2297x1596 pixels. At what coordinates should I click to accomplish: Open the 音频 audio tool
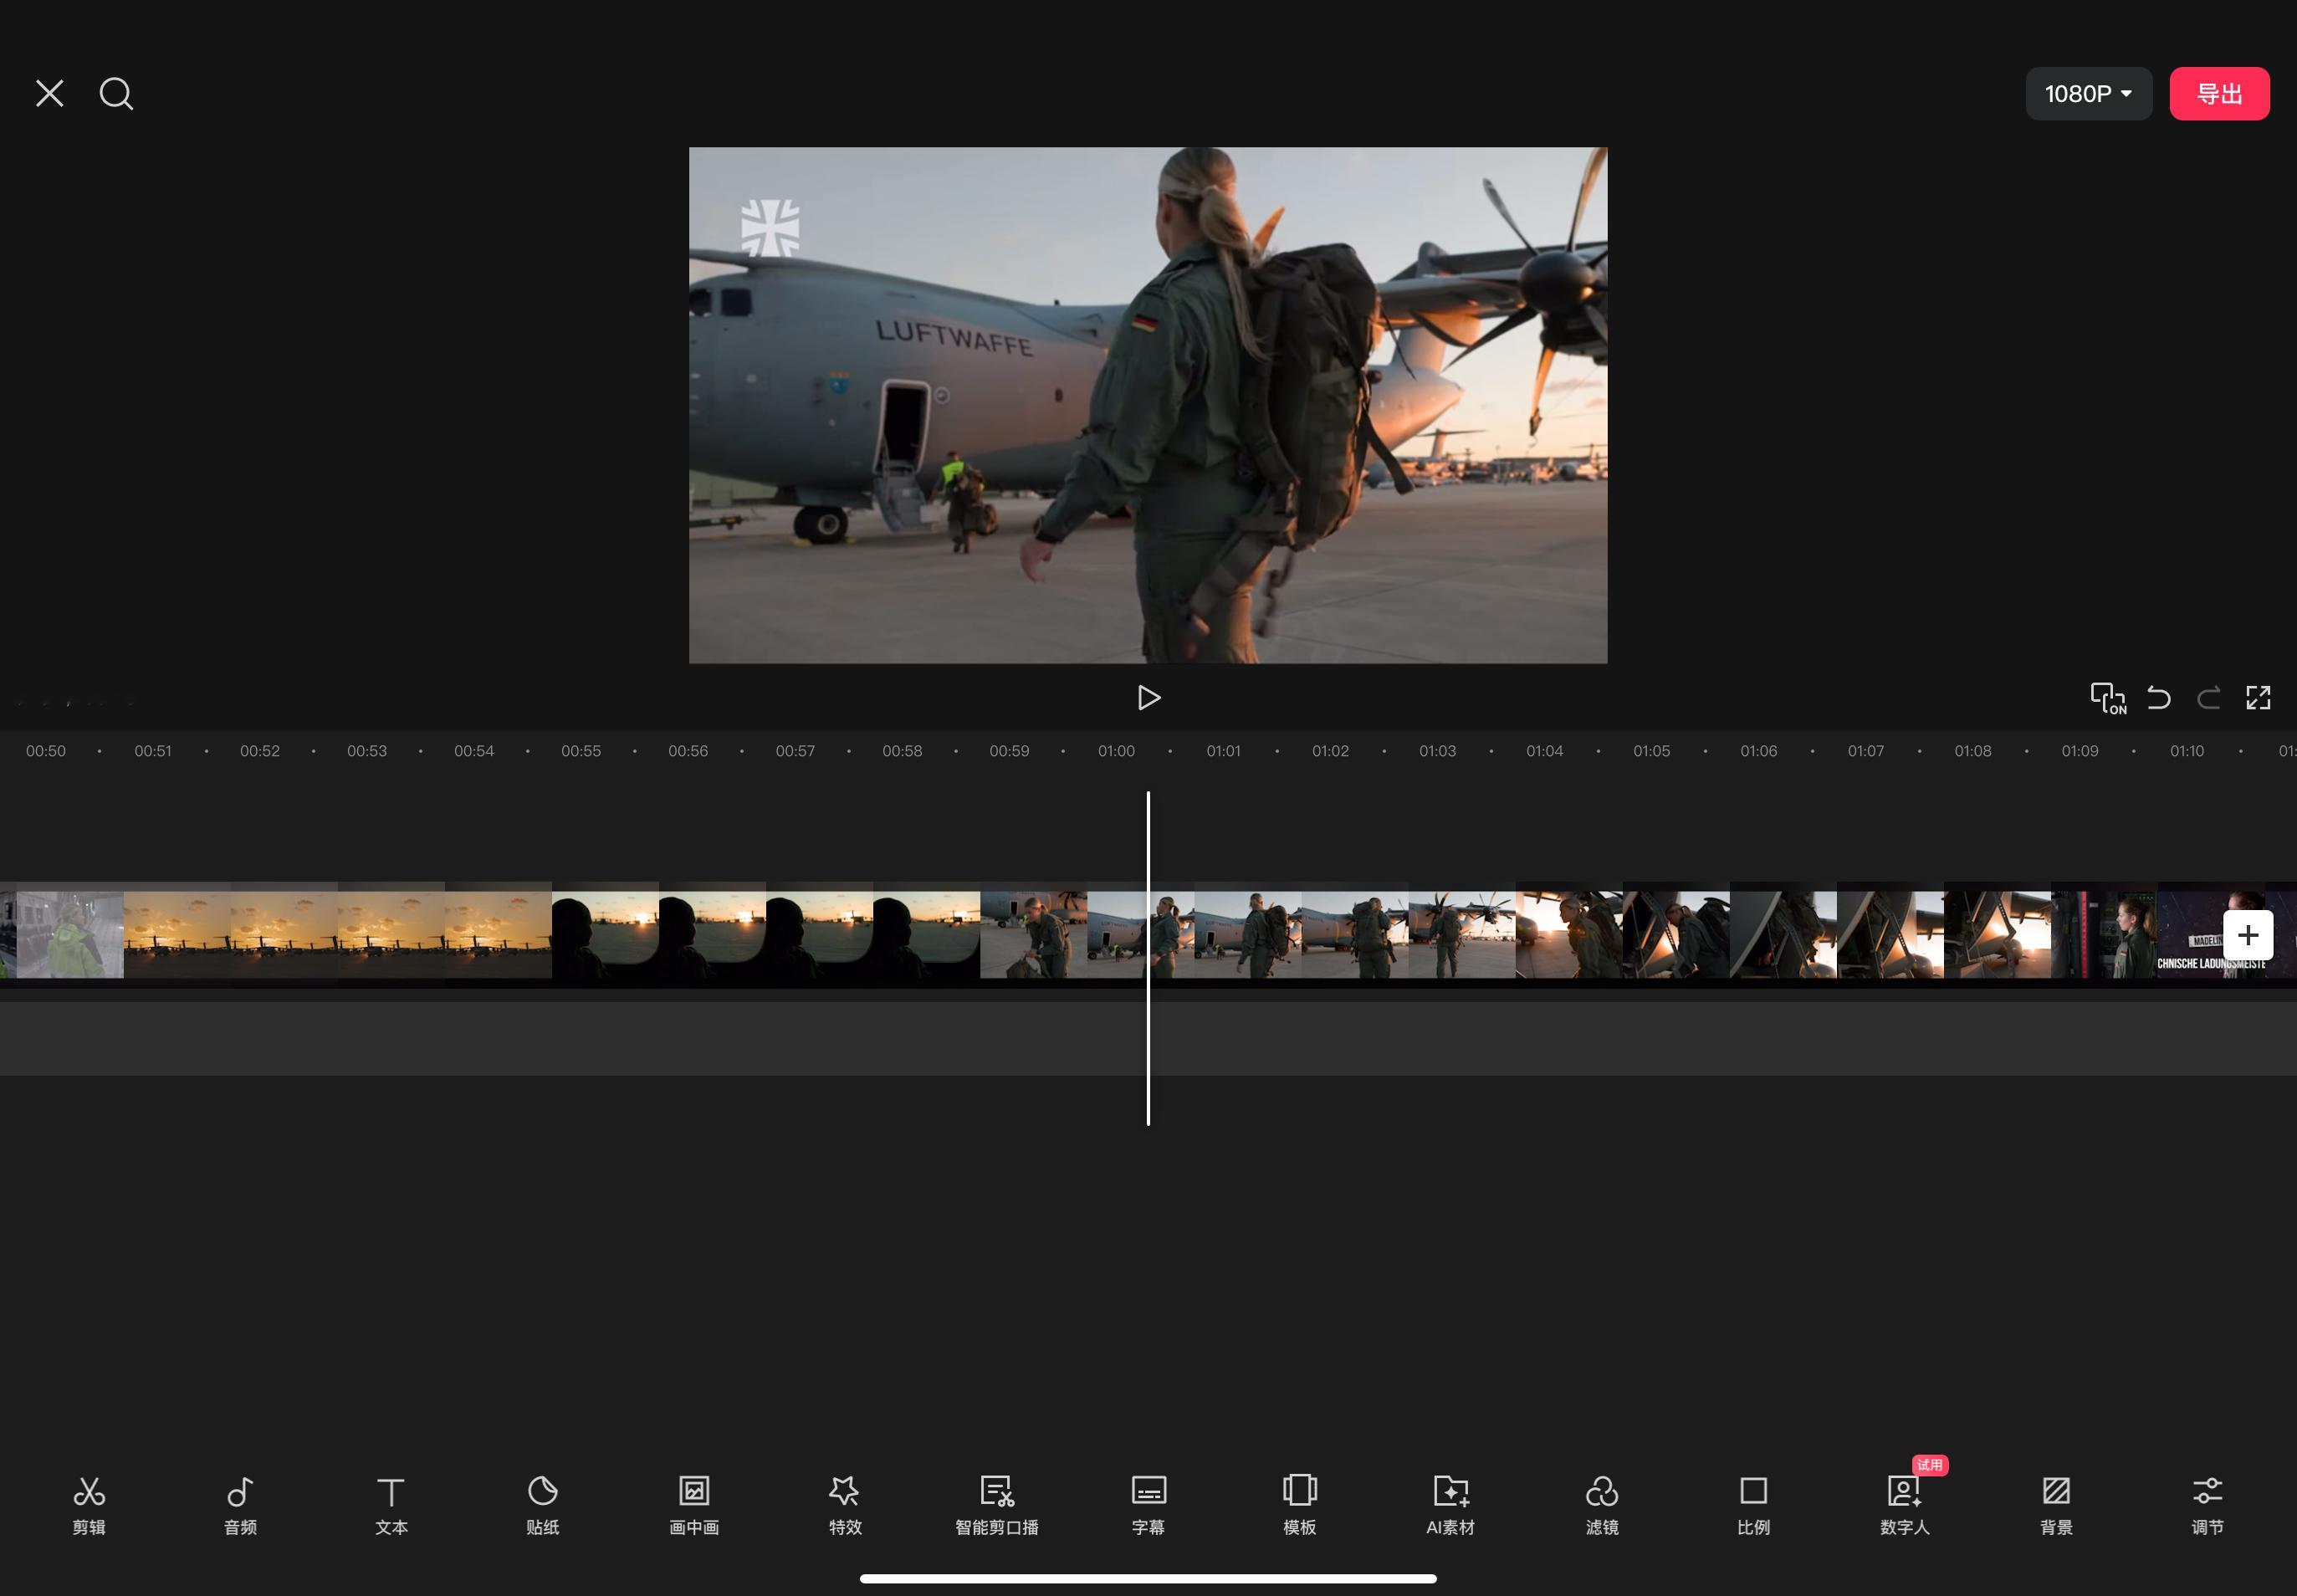(240, 1505)
